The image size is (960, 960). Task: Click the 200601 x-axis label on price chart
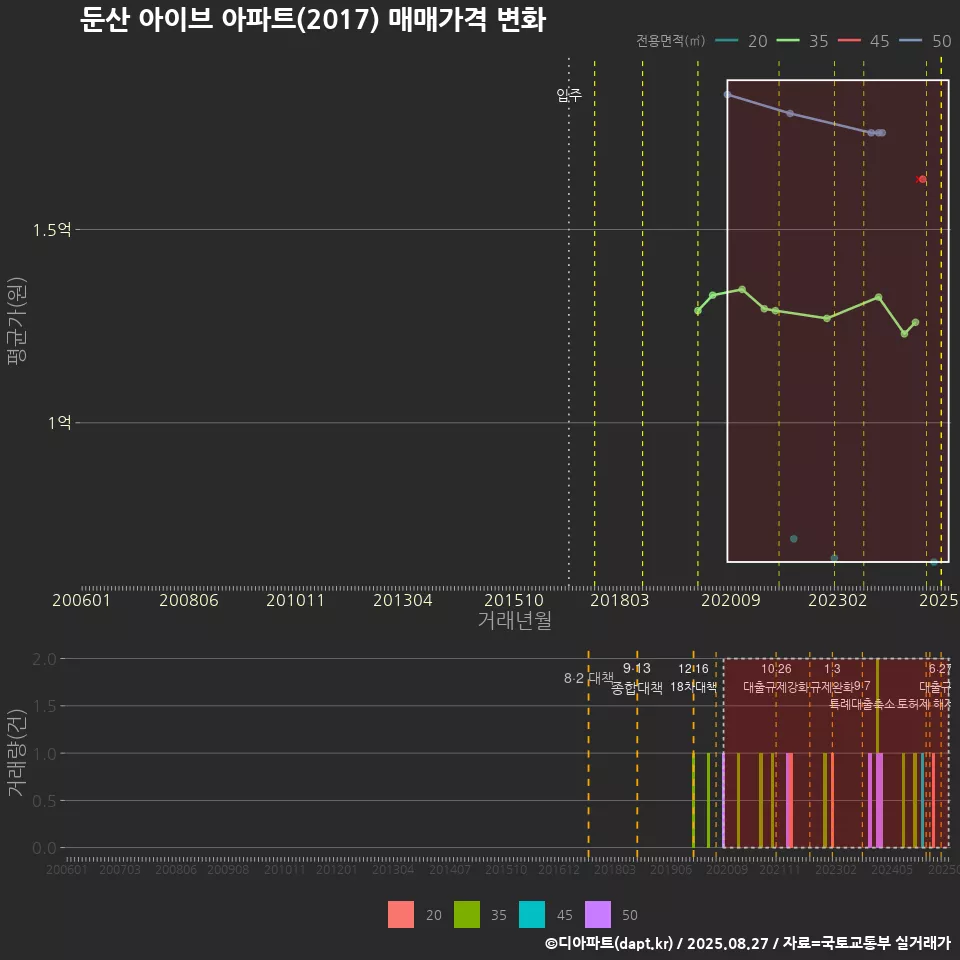coord(81,600)
